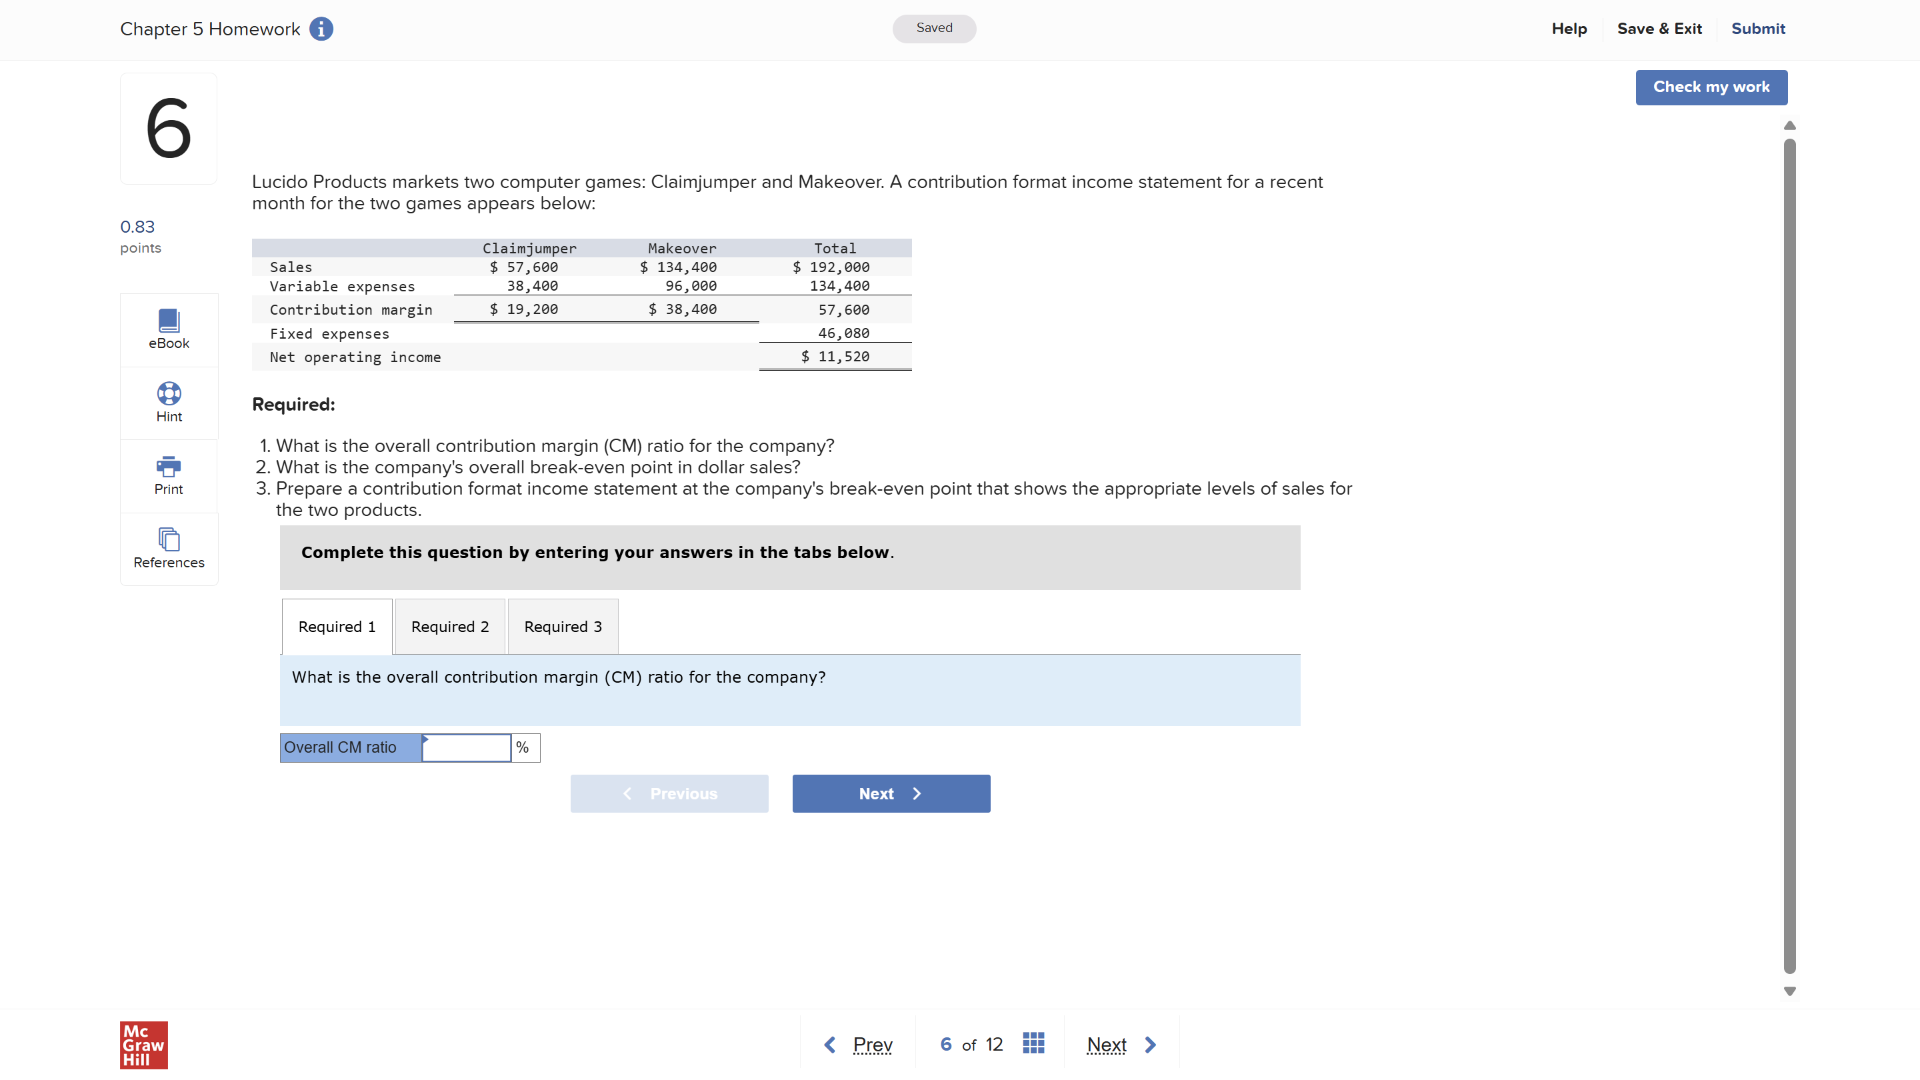Click the Check my work button
The image size is (1920, 1080).
coord(1711,87)
